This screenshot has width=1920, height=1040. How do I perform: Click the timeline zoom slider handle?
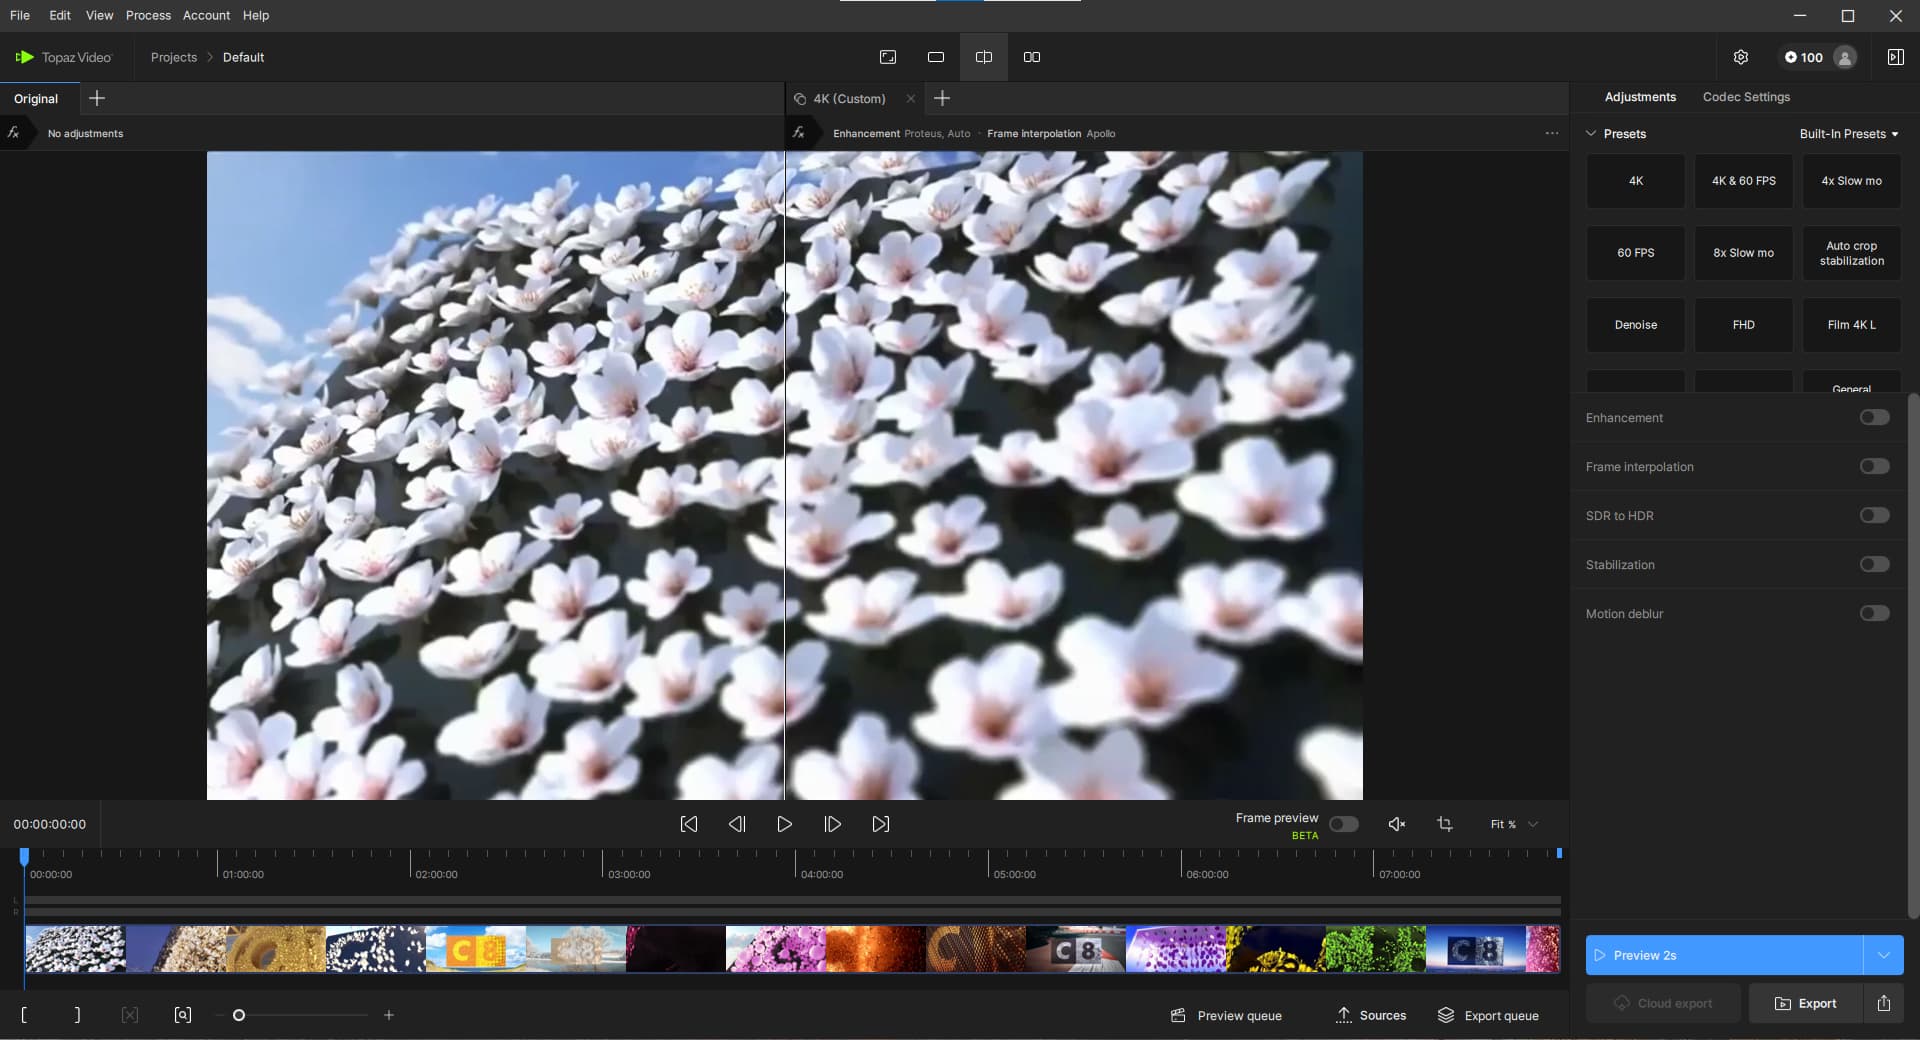[239, 1015]
